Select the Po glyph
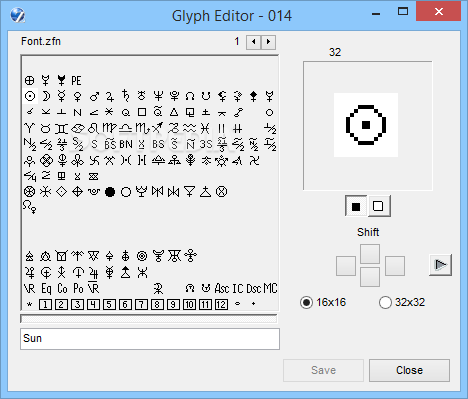The width and height of the screenshot is (468, 399). coord(78,288)
